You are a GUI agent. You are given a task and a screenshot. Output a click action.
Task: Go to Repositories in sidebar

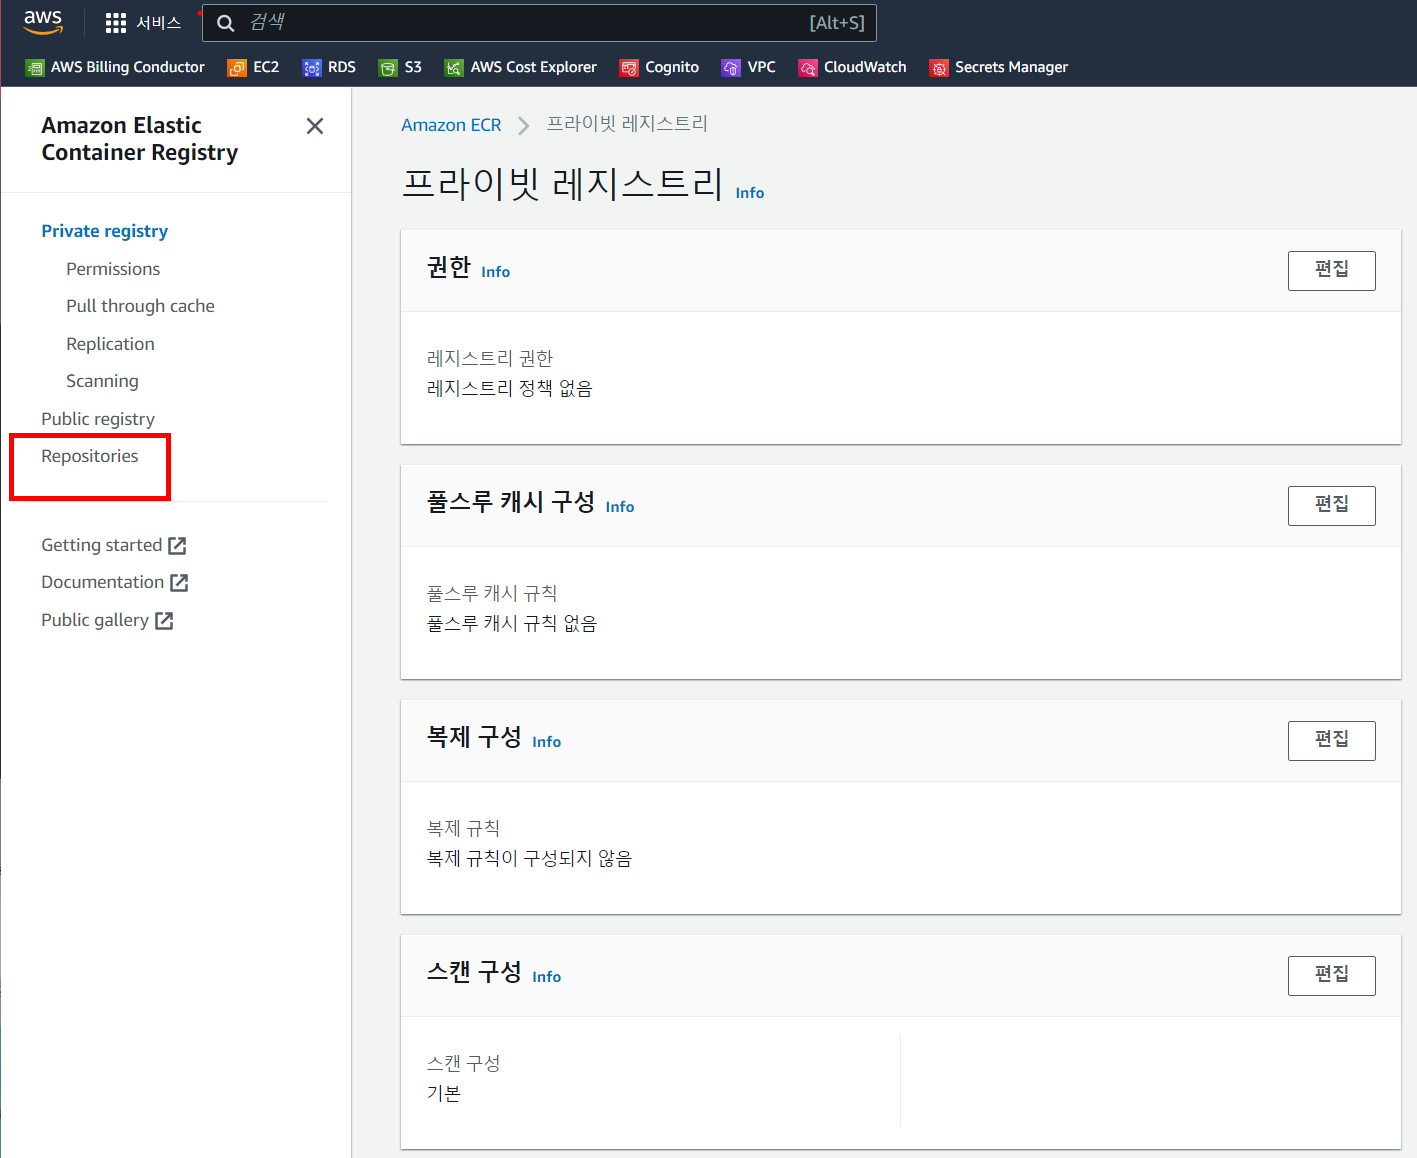tap(90, 456)
